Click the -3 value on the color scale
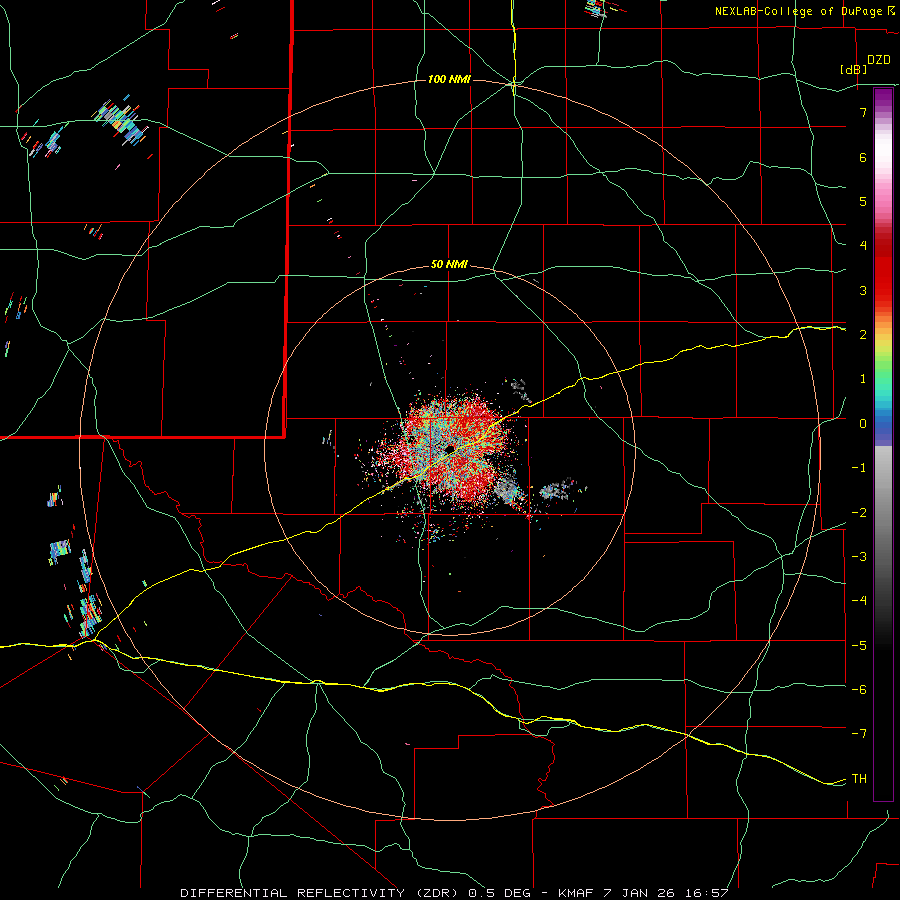 click(x=859, y=557)
